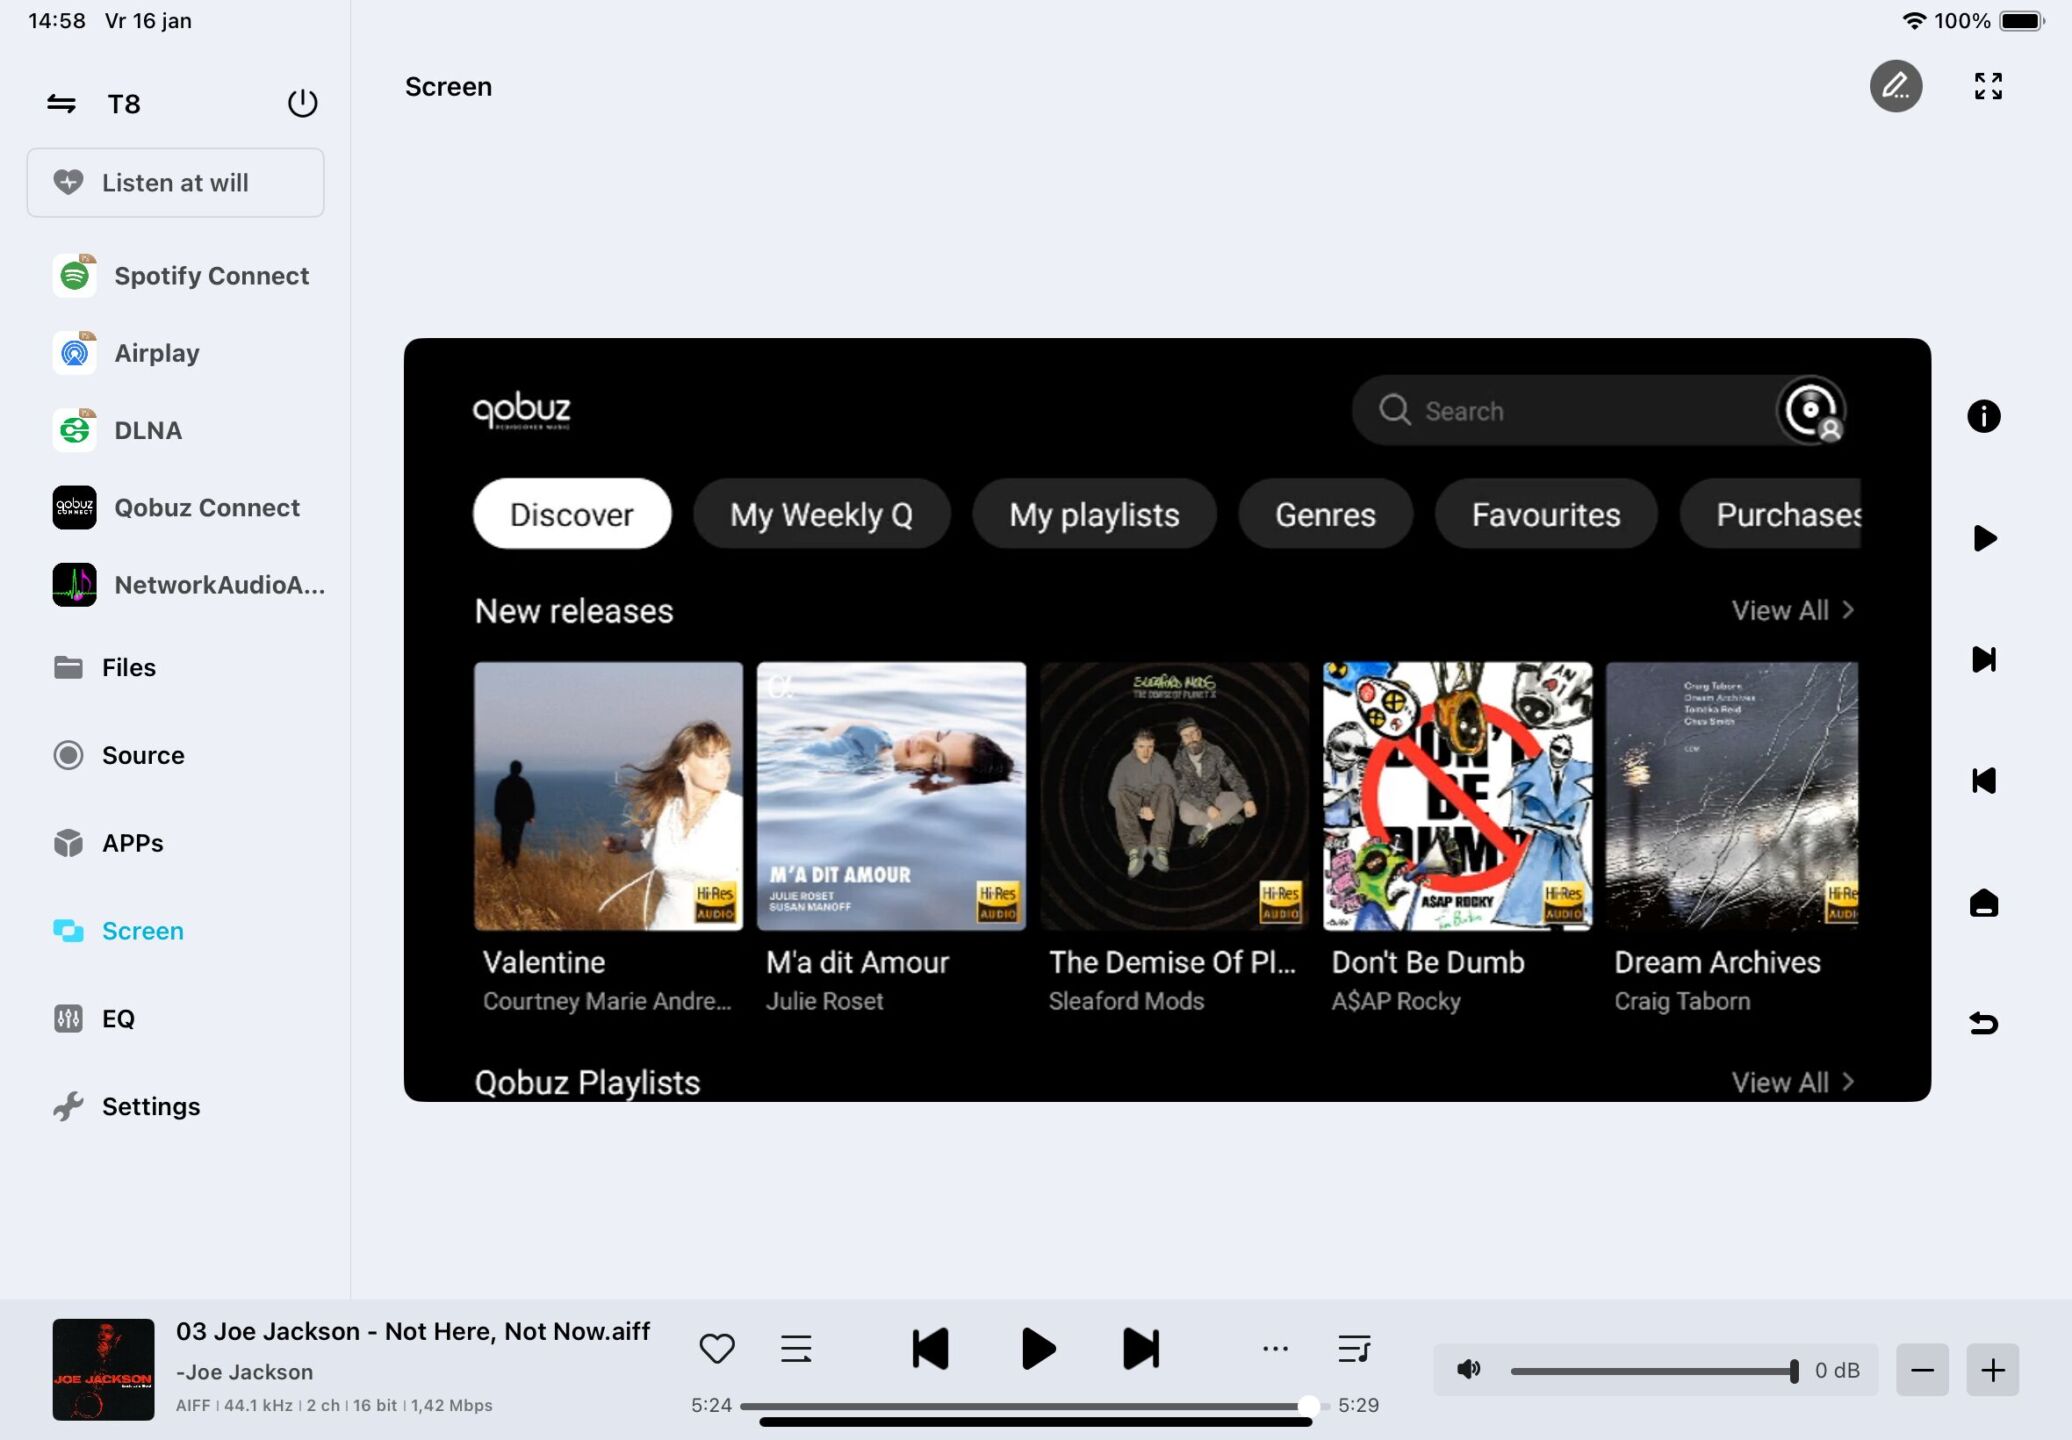Click the home icon beside the screen
Image resolution: width=2072 pixels, height=1440 pixels.
1984,903
